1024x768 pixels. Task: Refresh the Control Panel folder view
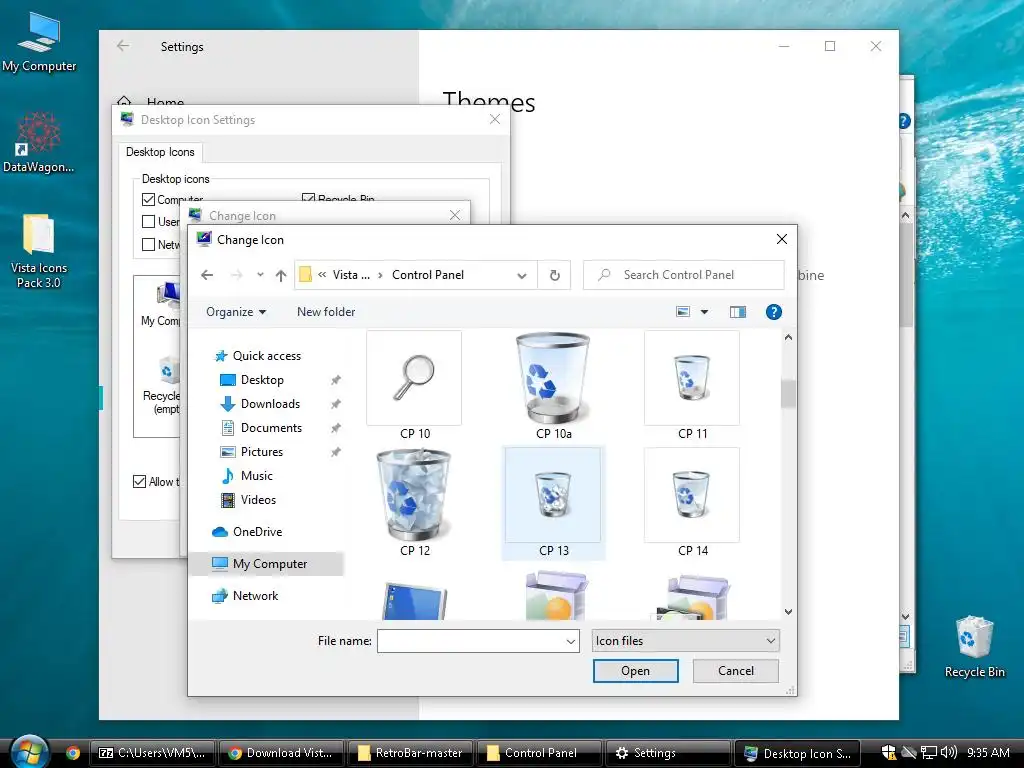click(554, 275)
